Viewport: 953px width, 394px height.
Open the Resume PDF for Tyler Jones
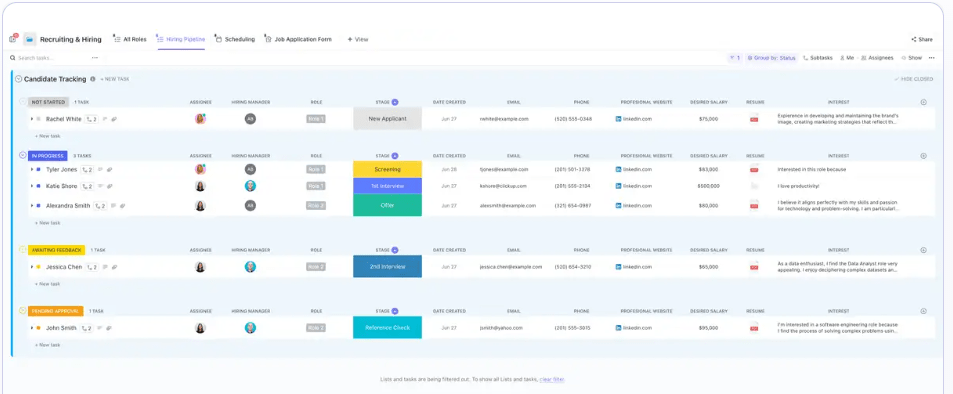pos(754,169)
